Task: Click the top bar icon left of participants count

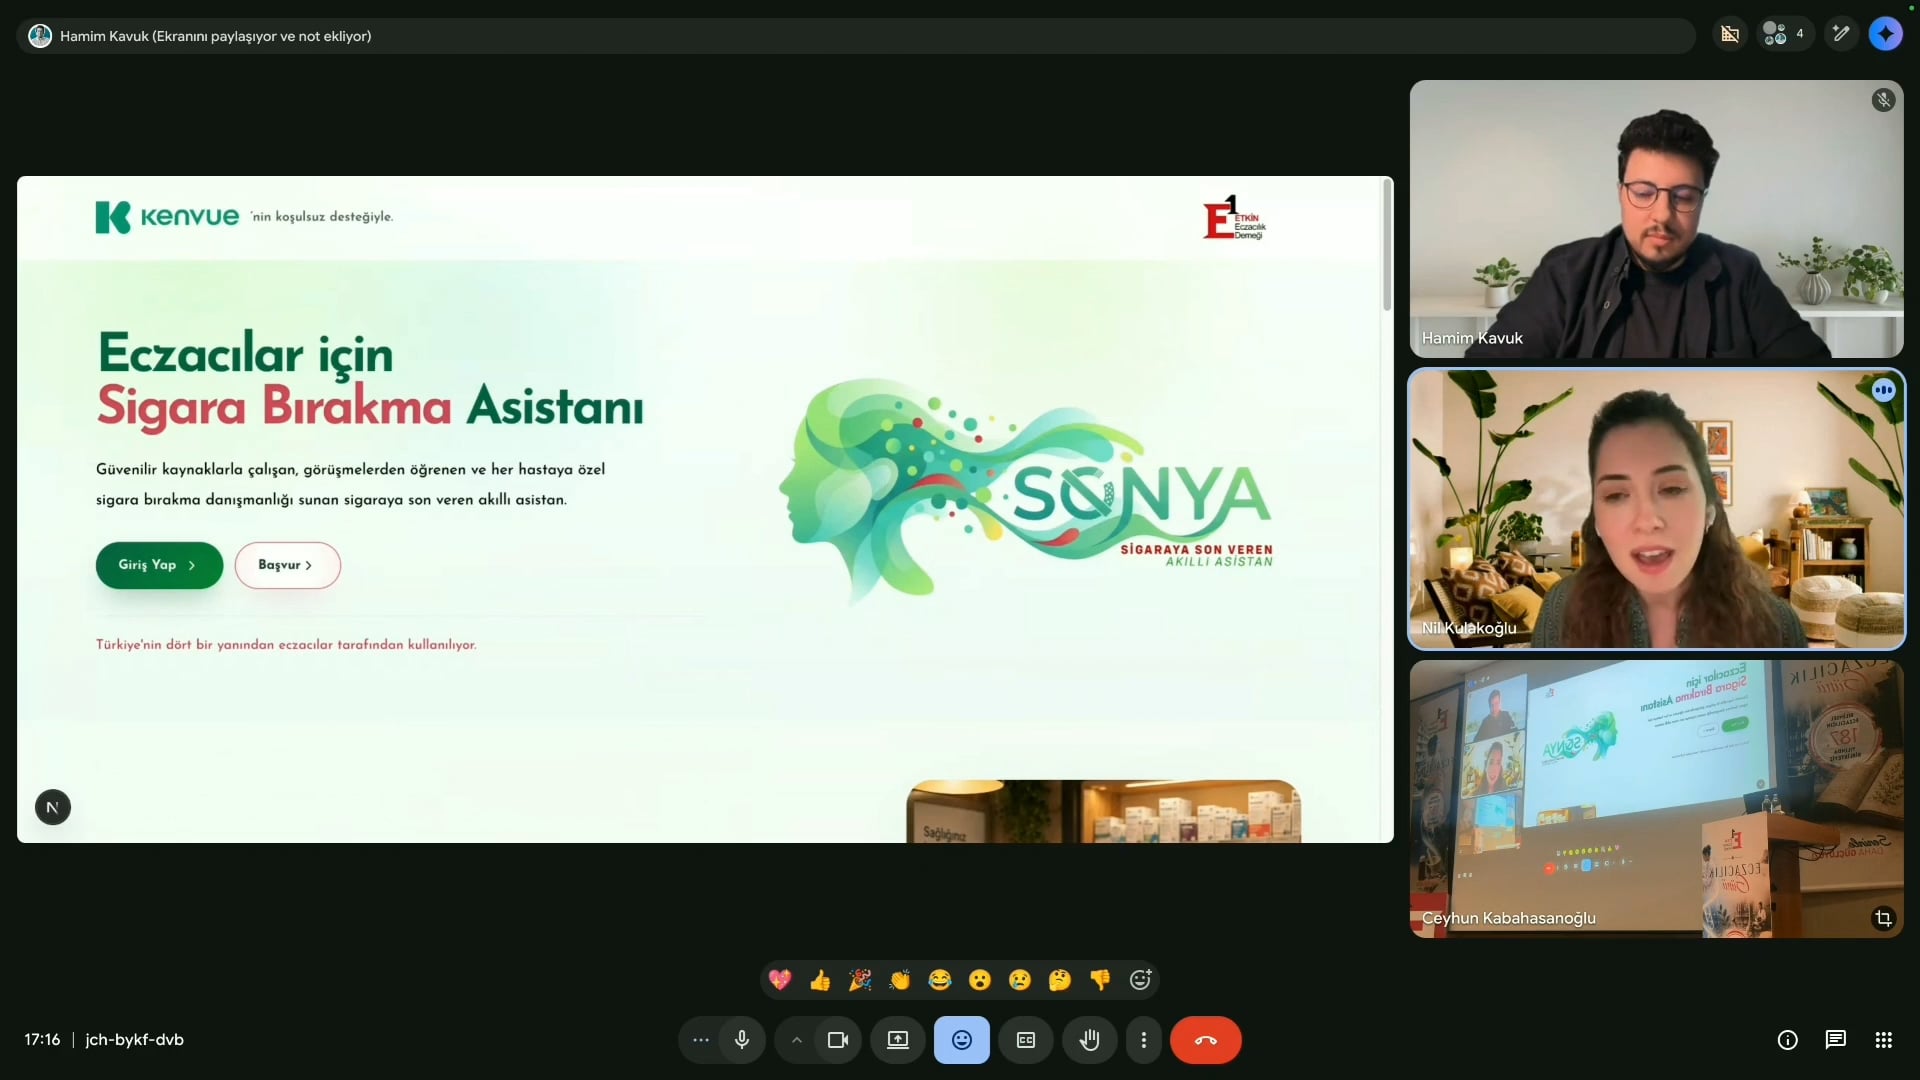Action: 1730,34
